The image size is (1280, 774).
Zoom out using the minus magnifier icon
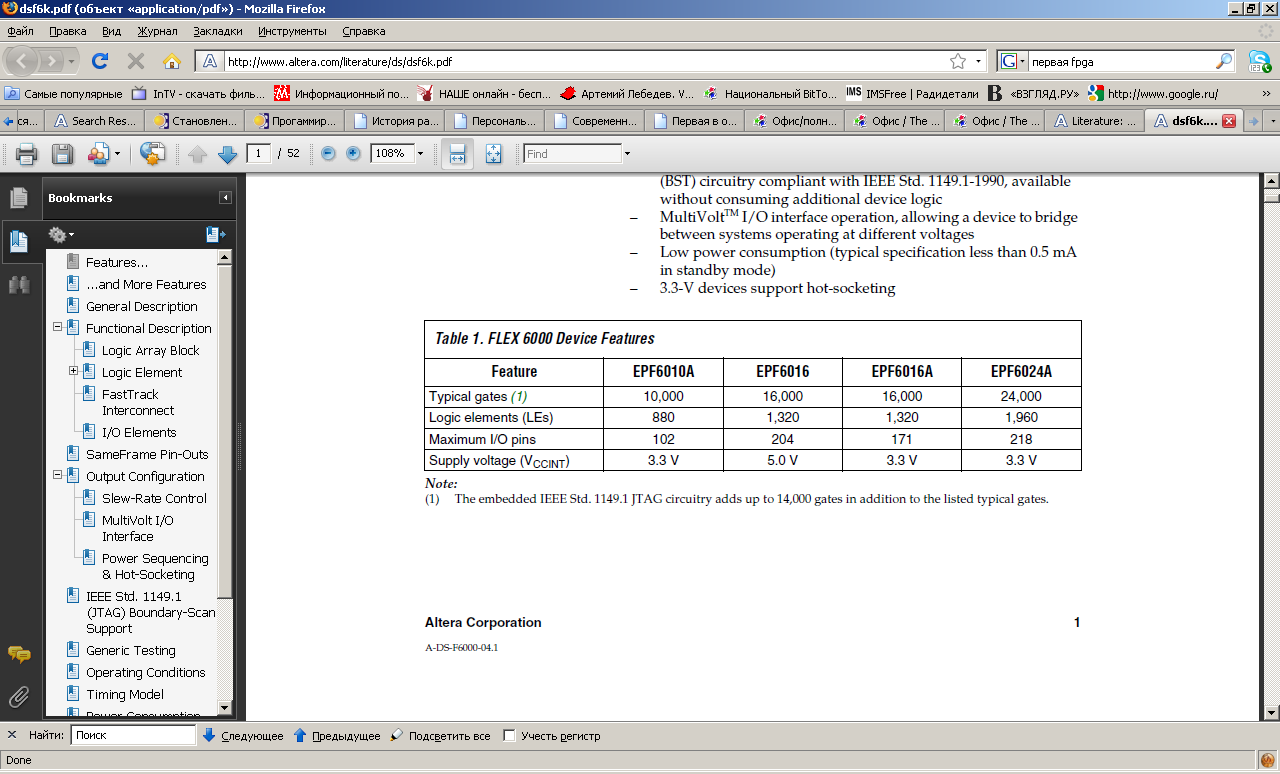pos(328,154)
